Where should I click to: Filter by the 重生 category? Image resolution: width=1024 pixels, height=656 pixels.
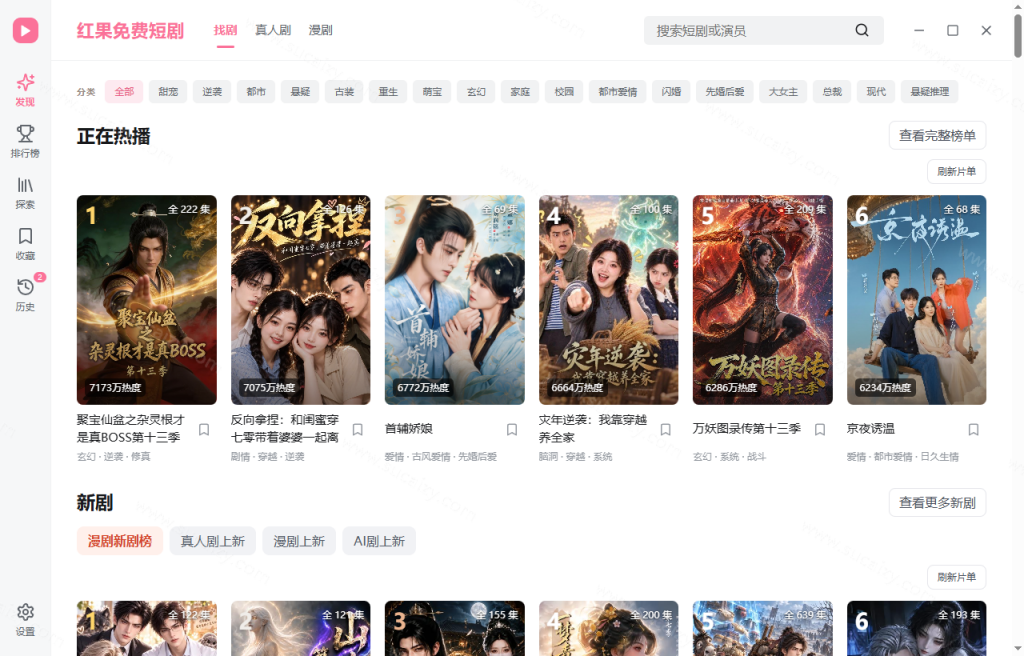(x=388, y=91)
